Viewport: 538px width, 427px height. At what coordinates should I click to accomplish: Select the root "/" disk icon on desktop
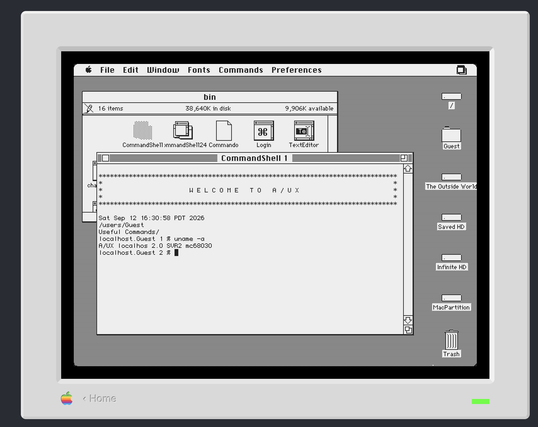coord(451,96)
